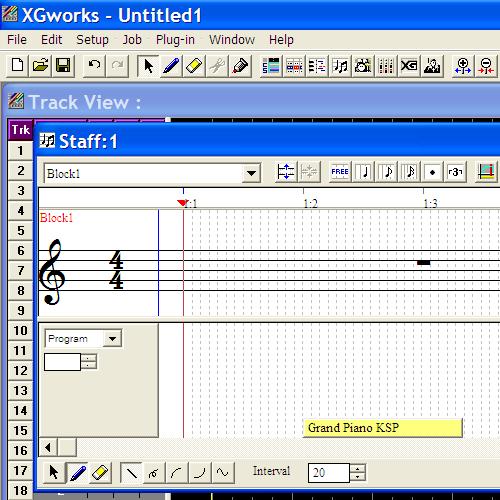
Task: Toggle the triplet button
Action: [455, 172]
